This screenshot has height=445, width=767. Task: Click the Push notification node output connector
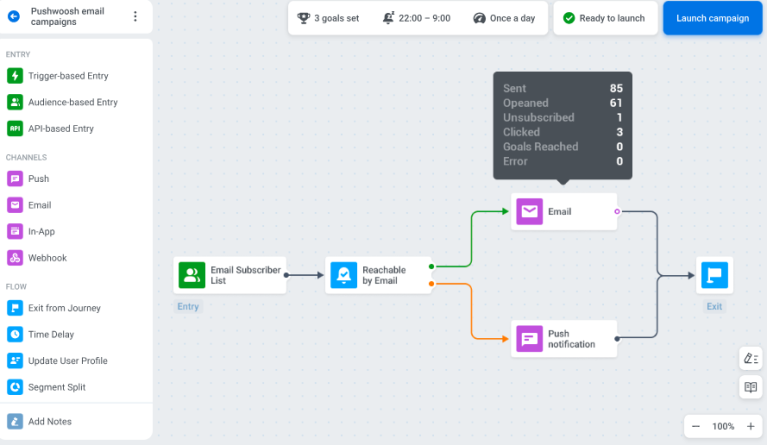pyautogui.click(x=617, y=338)
